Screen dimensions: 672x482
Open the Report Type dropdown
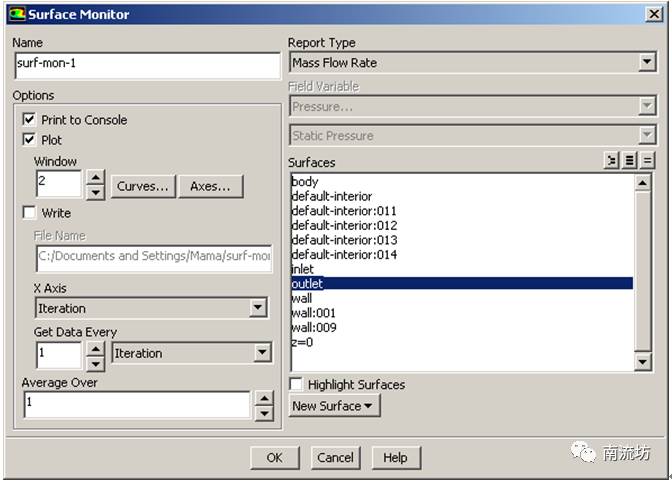pos(647,63)
